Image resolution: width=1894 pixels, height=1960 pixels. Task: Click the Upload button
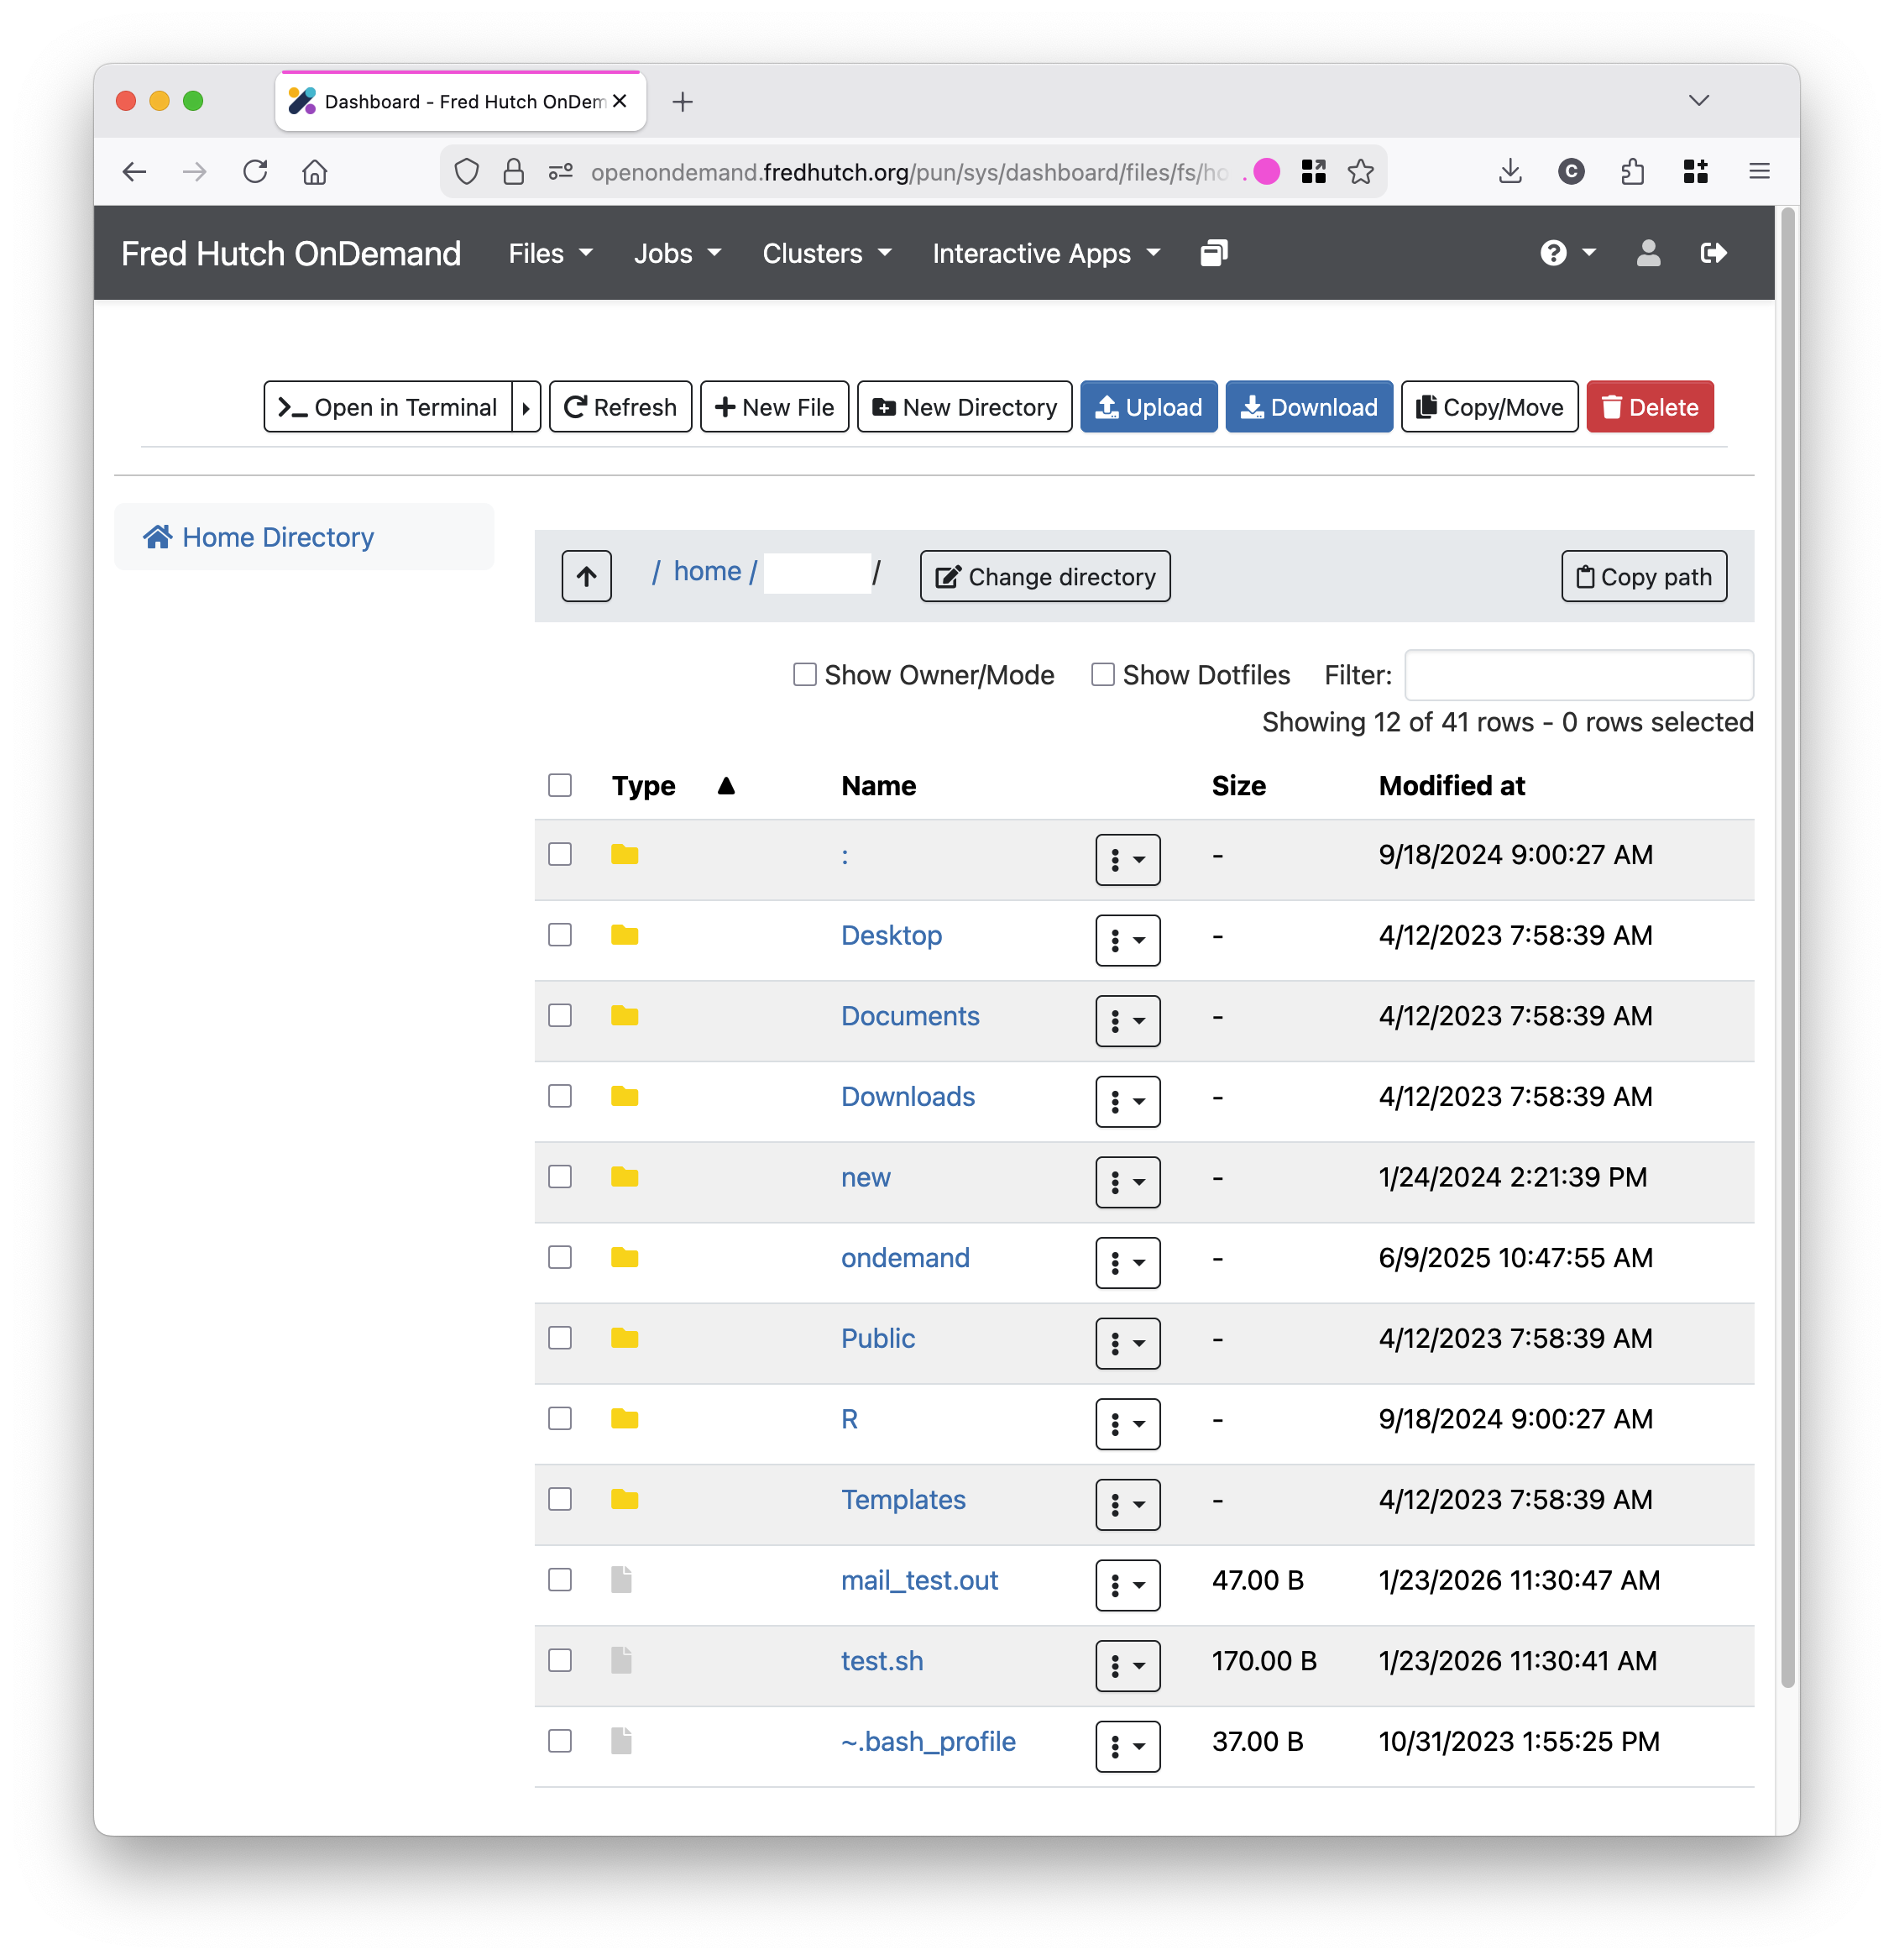1148,407
